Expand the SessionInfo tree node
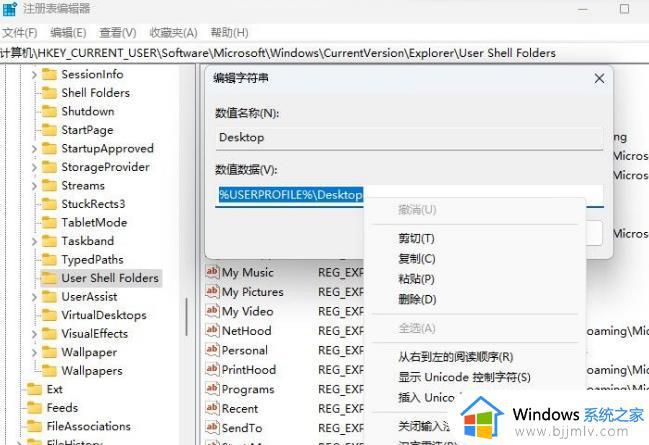649x445 pixels. click(34, 74)
